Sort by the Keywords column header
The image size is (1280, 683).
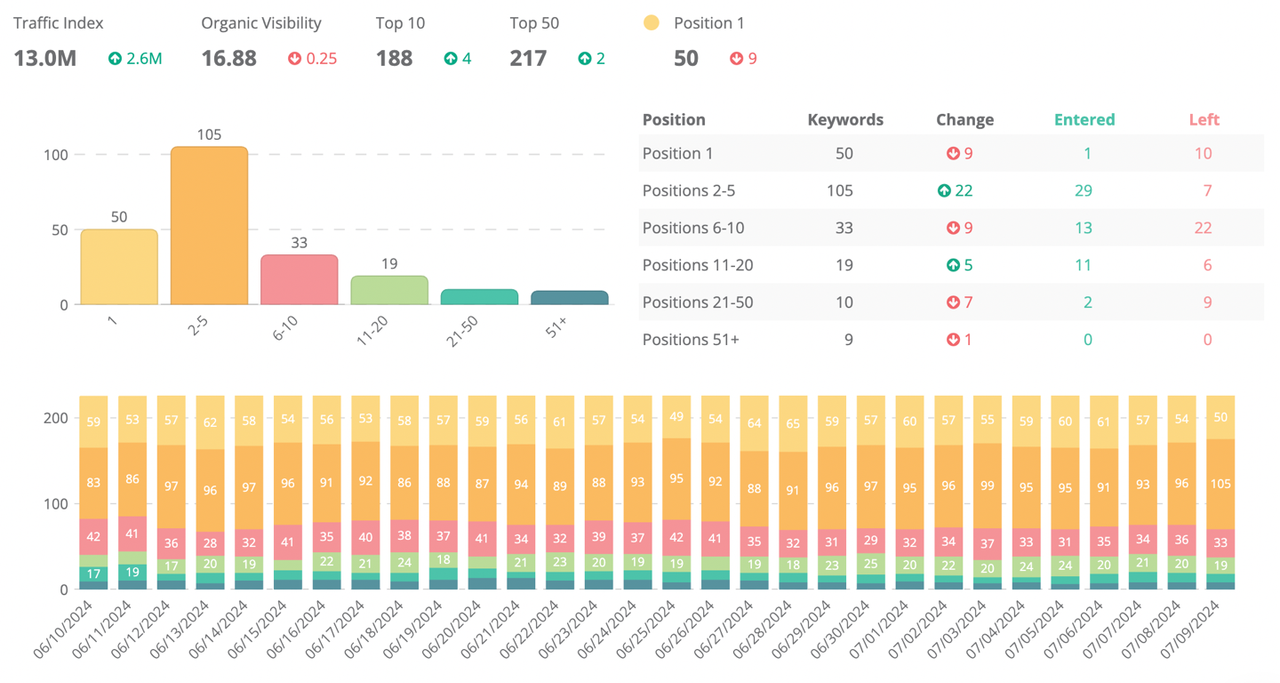coord(846,120)
